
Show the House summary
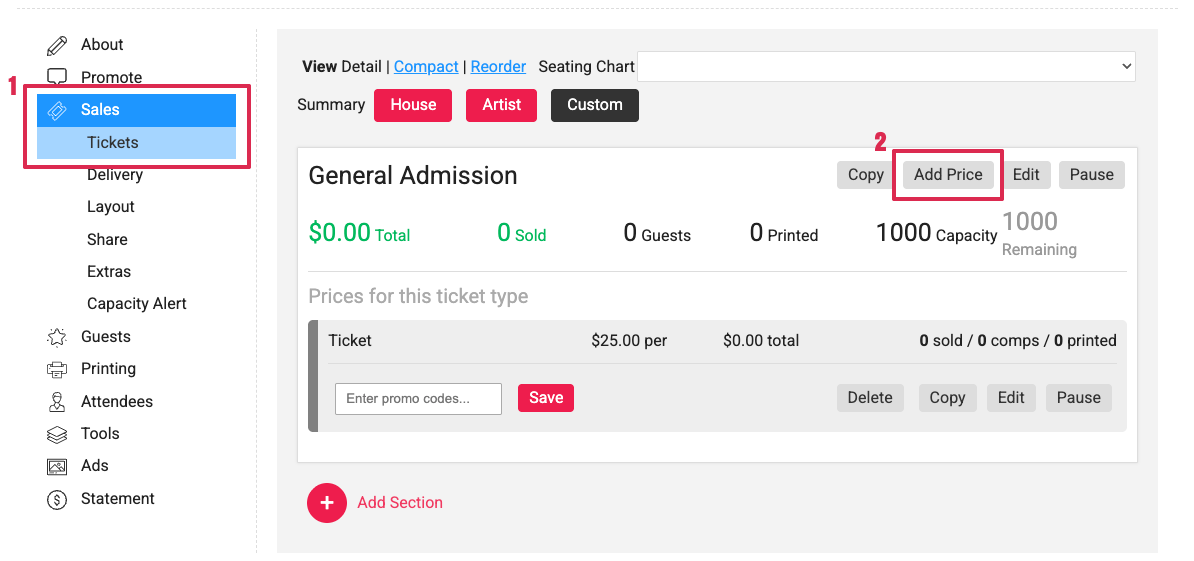[413, 105]
